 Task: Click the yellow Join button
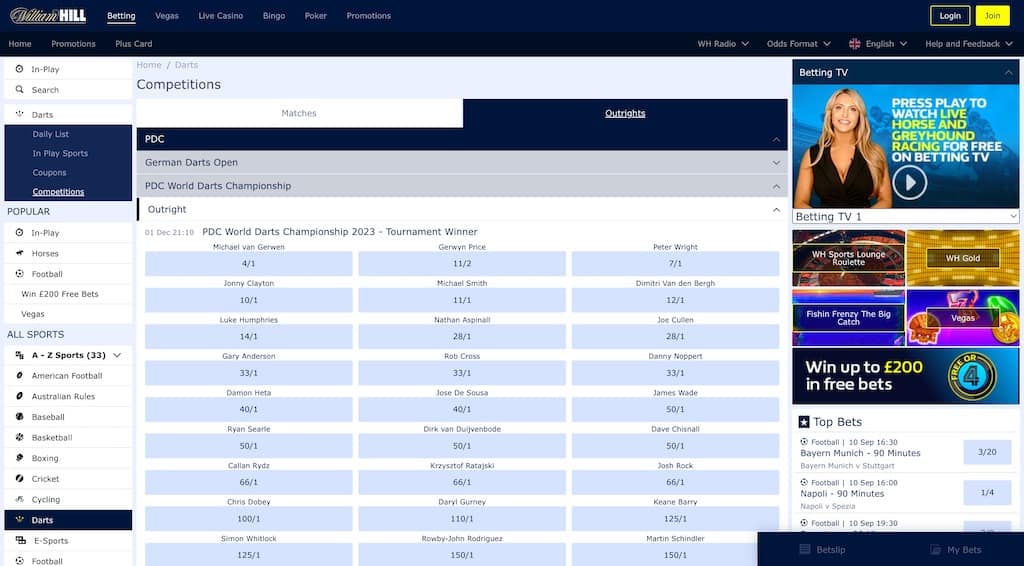[992, 16]
